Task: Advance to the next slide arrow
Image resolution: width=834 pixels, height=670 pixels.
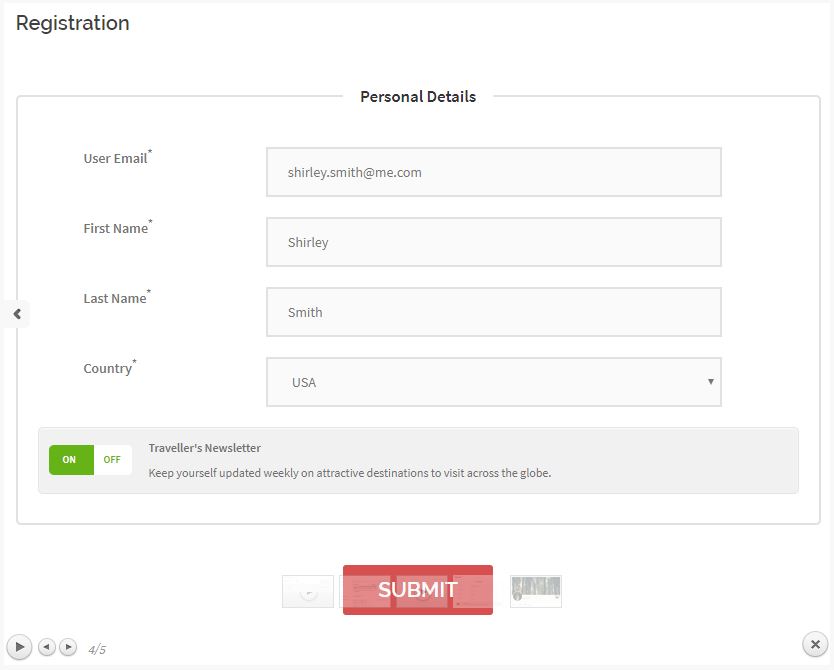Action: 68,647
